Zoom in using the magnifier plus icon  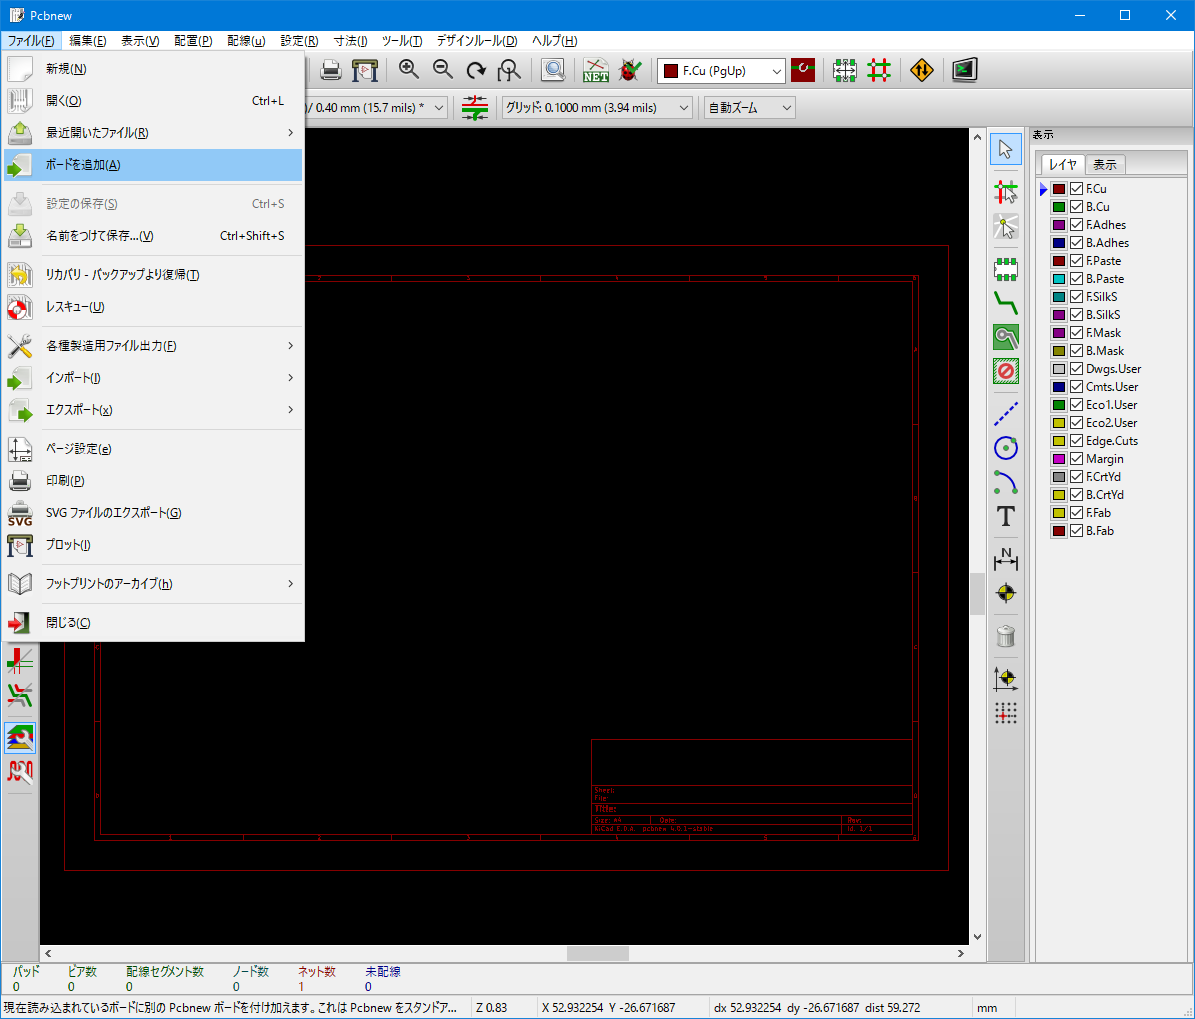pyautogui.click(x=408, y=70)
